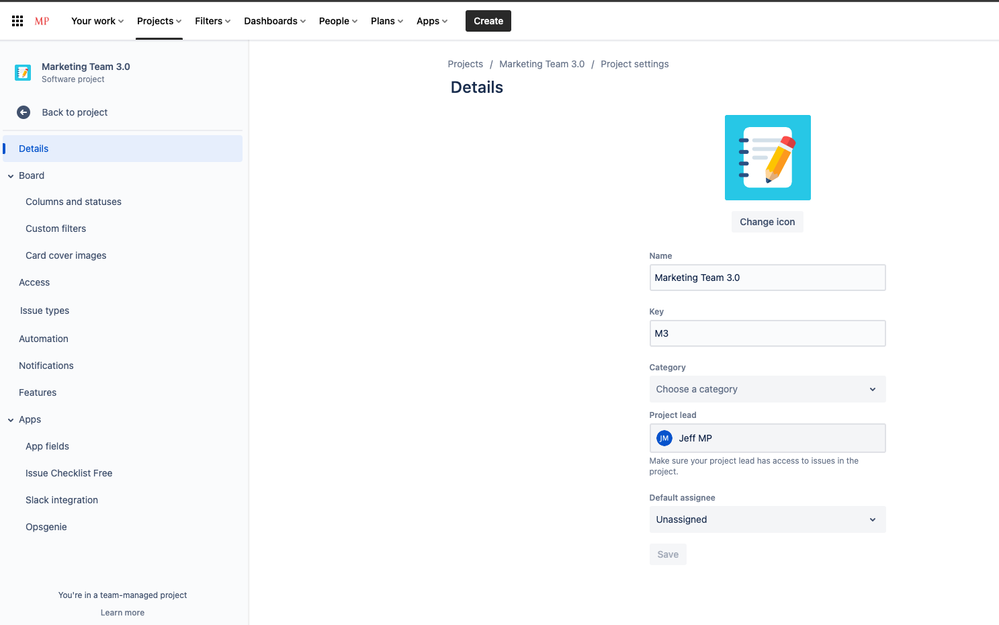999x625 pixels.
Task: Open the Default assignee dropdown
Action: pyautogui.click(x=767, y=519)
